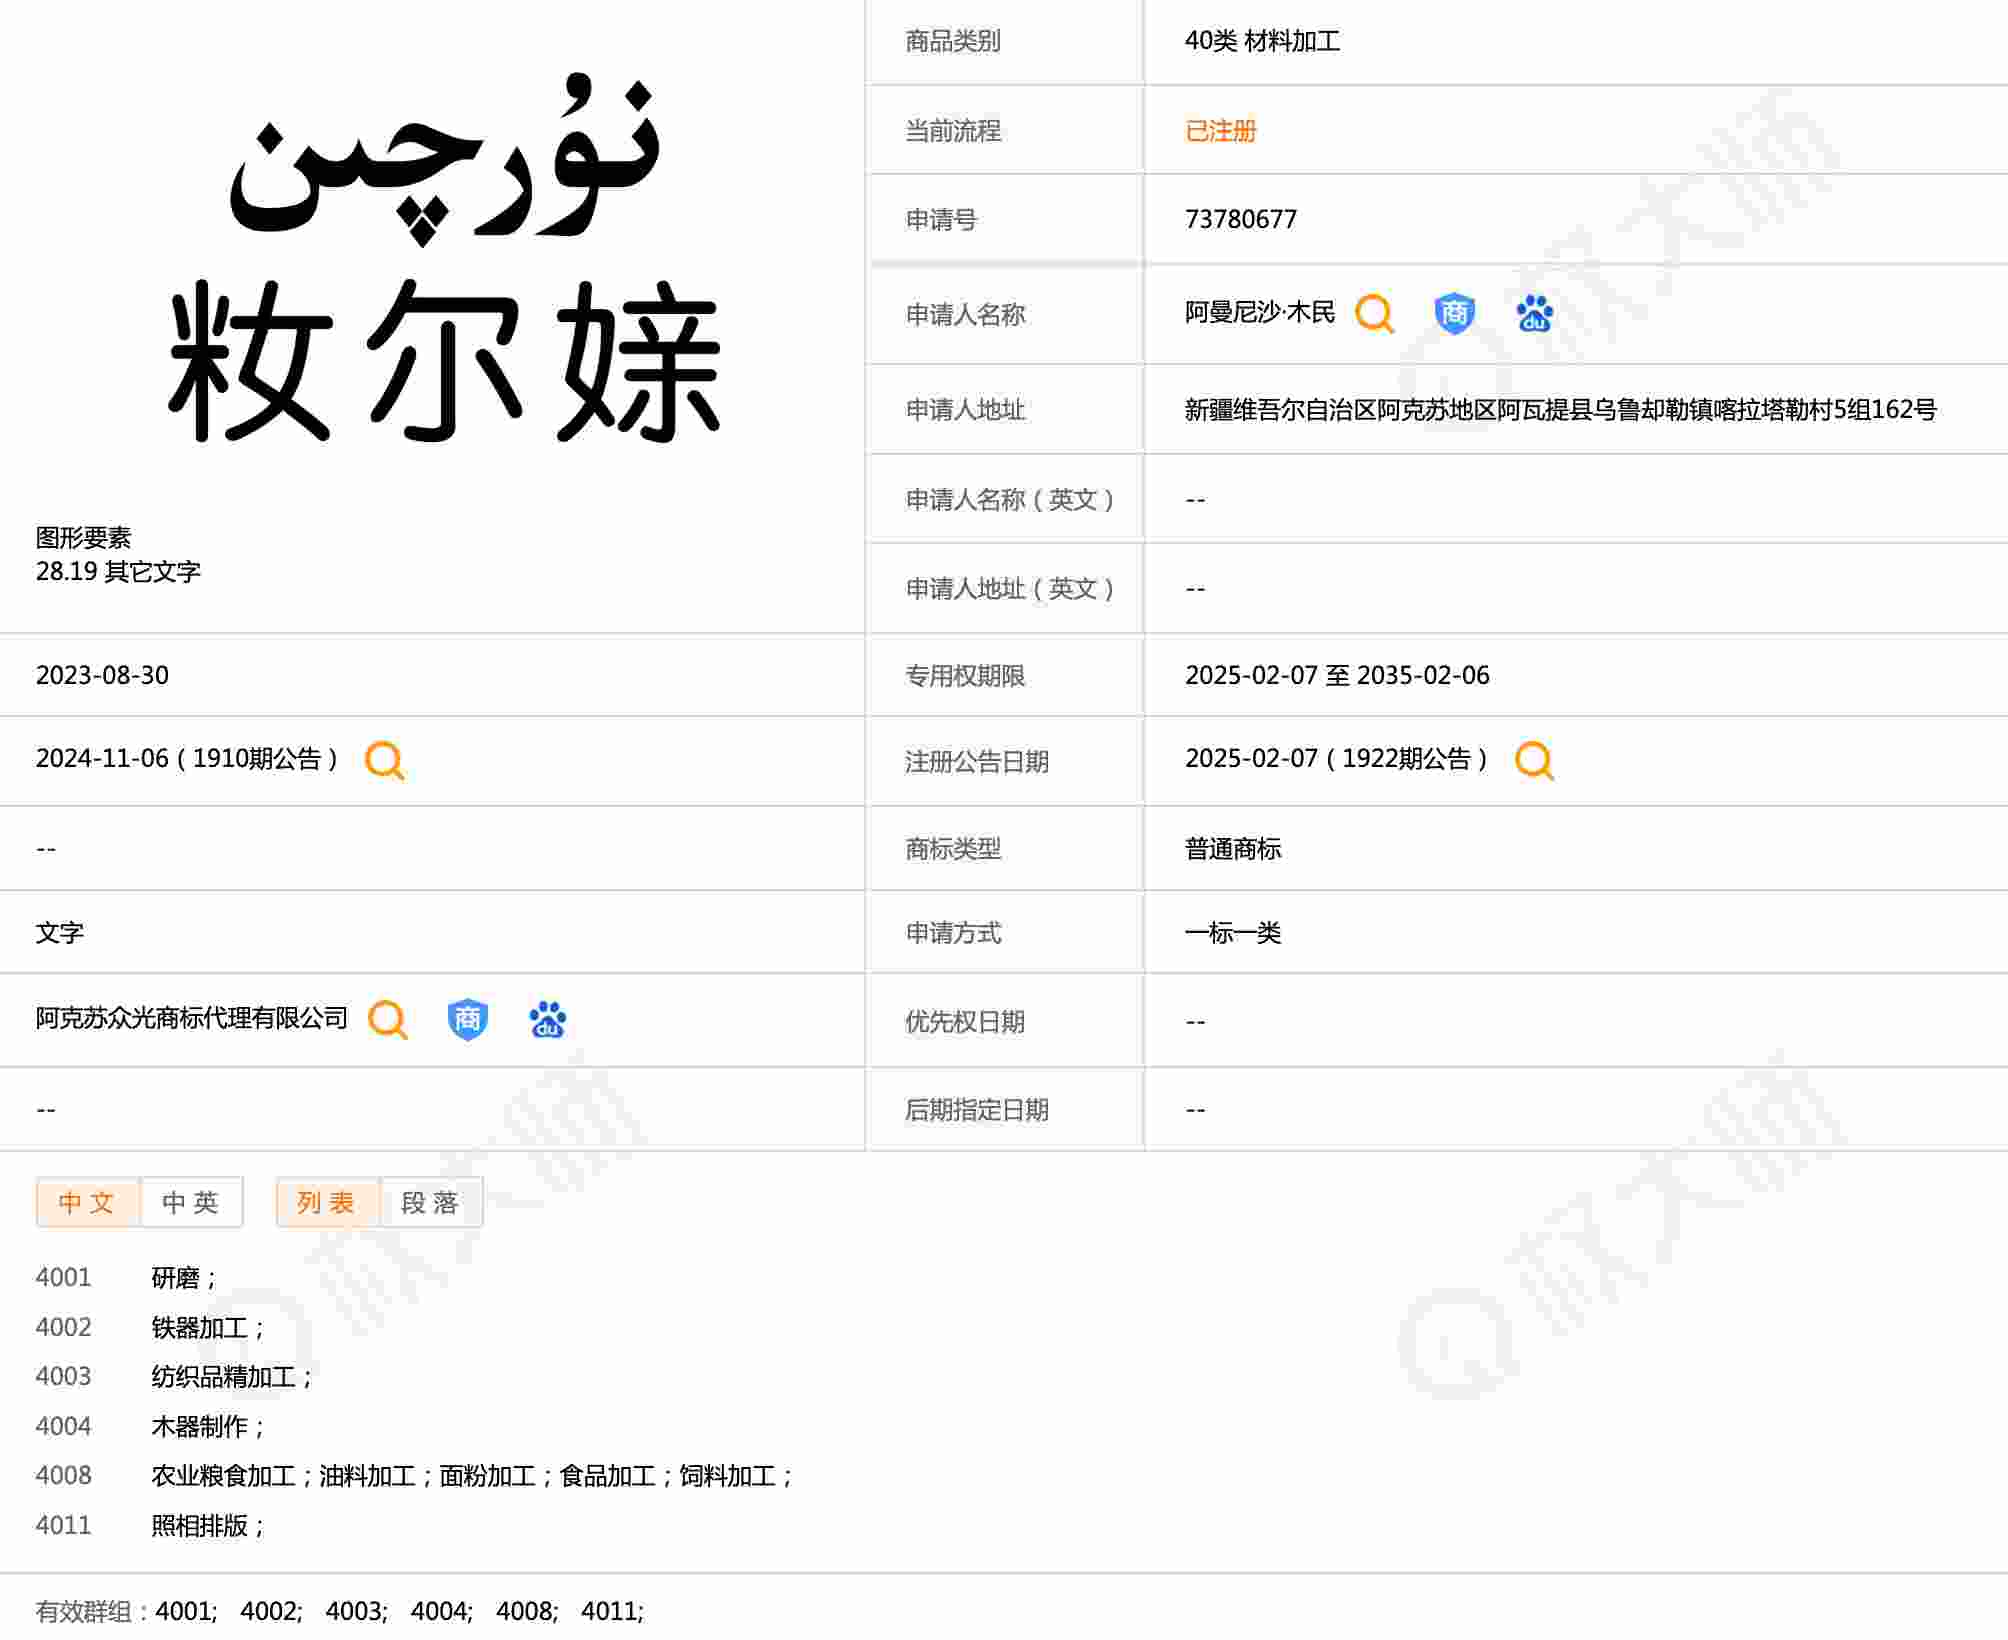Click agency name 阿克苏众光商标代理有限公司

click(192, 1019)
